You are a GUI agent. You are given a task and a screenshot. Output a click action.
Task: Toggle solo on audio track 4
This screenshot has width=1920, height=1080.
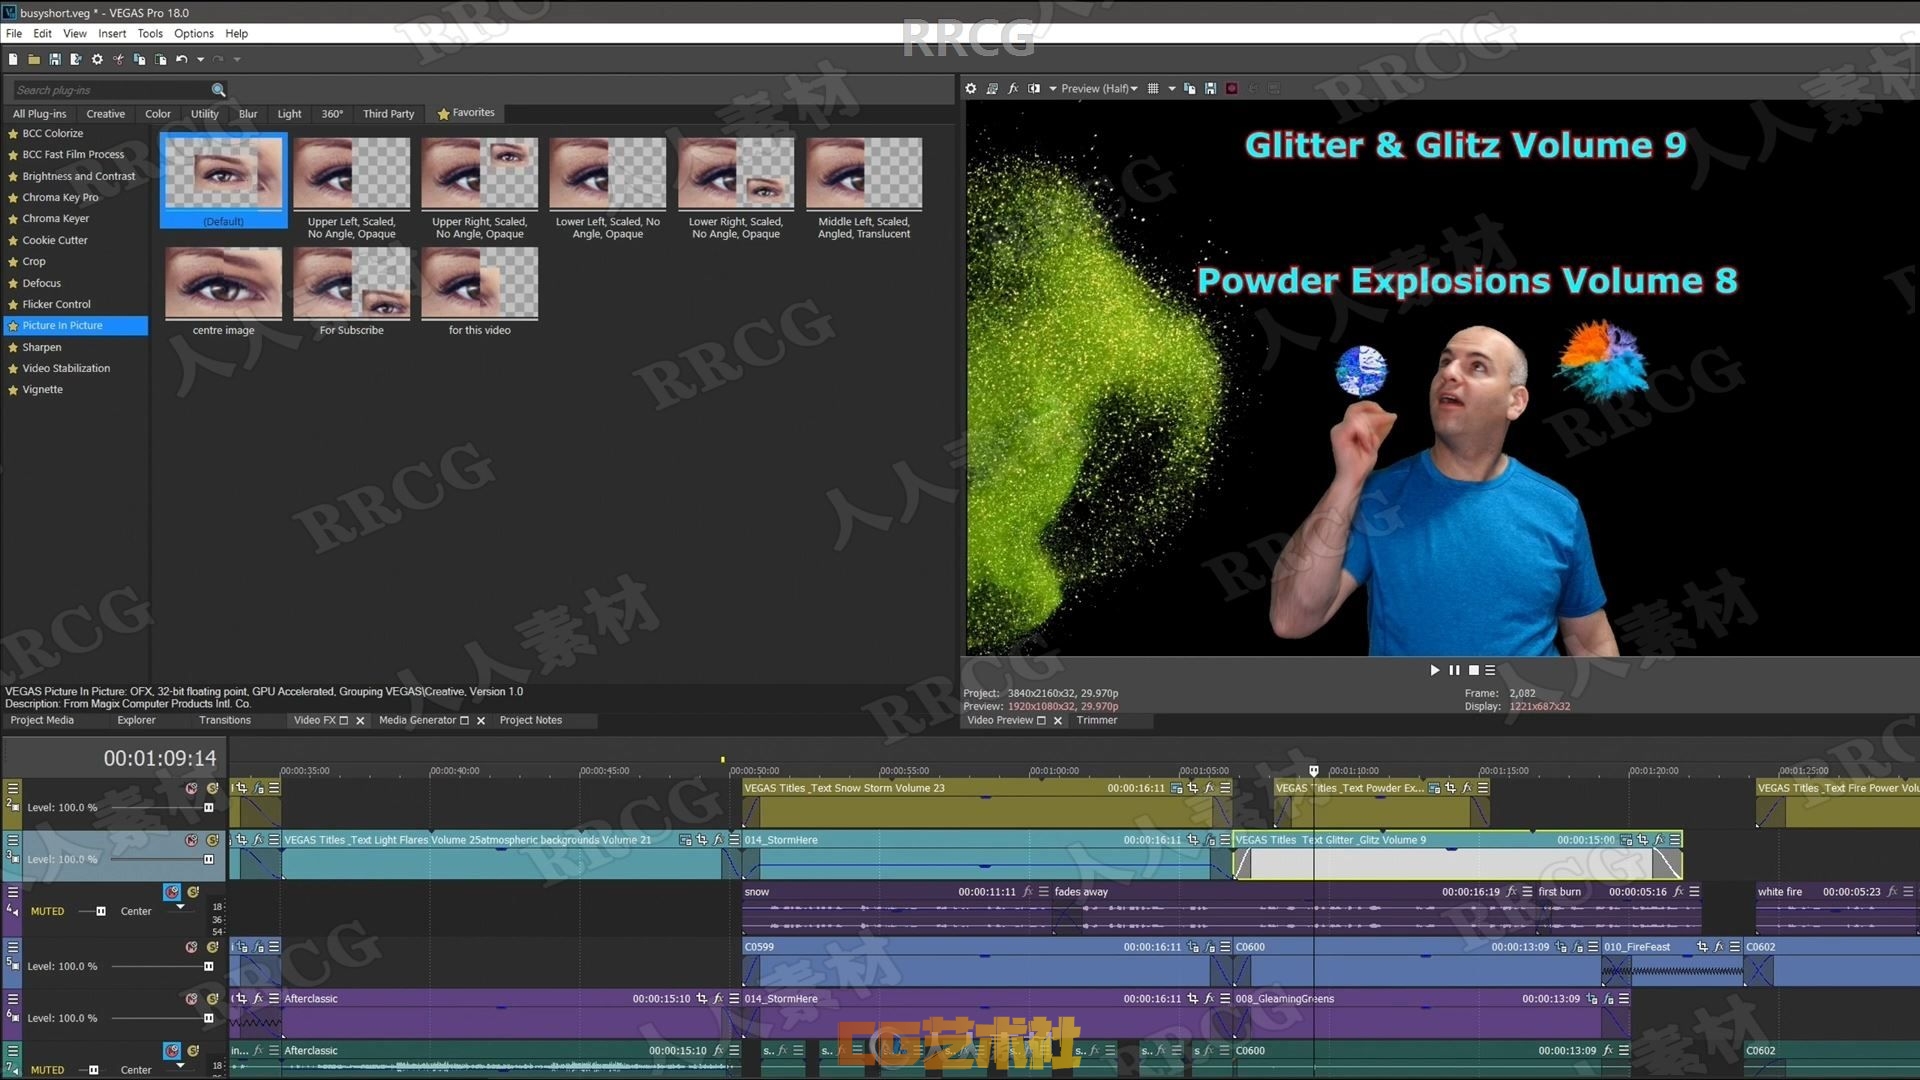[193, 892]
